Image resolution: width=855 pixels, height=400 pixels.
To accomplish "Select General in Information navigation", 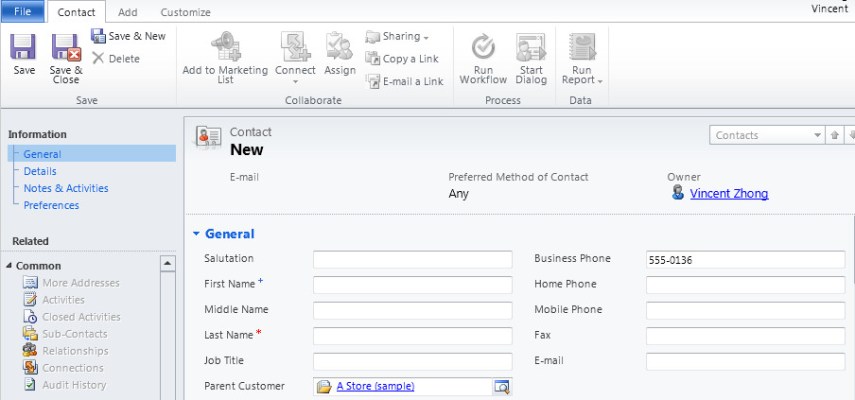I will (x=92, y=154).
